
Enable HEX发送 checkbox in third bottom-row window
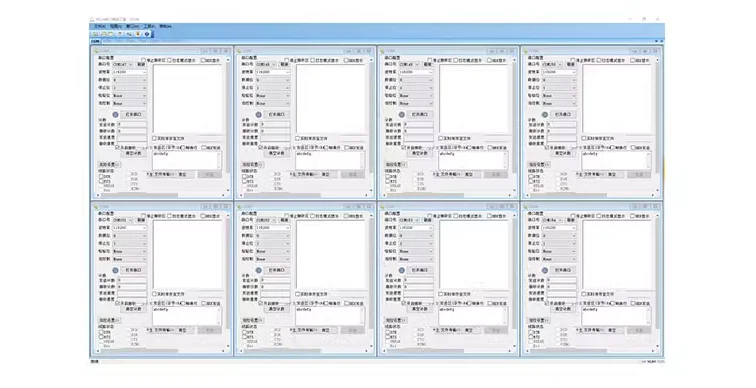(x=490, y=304)
